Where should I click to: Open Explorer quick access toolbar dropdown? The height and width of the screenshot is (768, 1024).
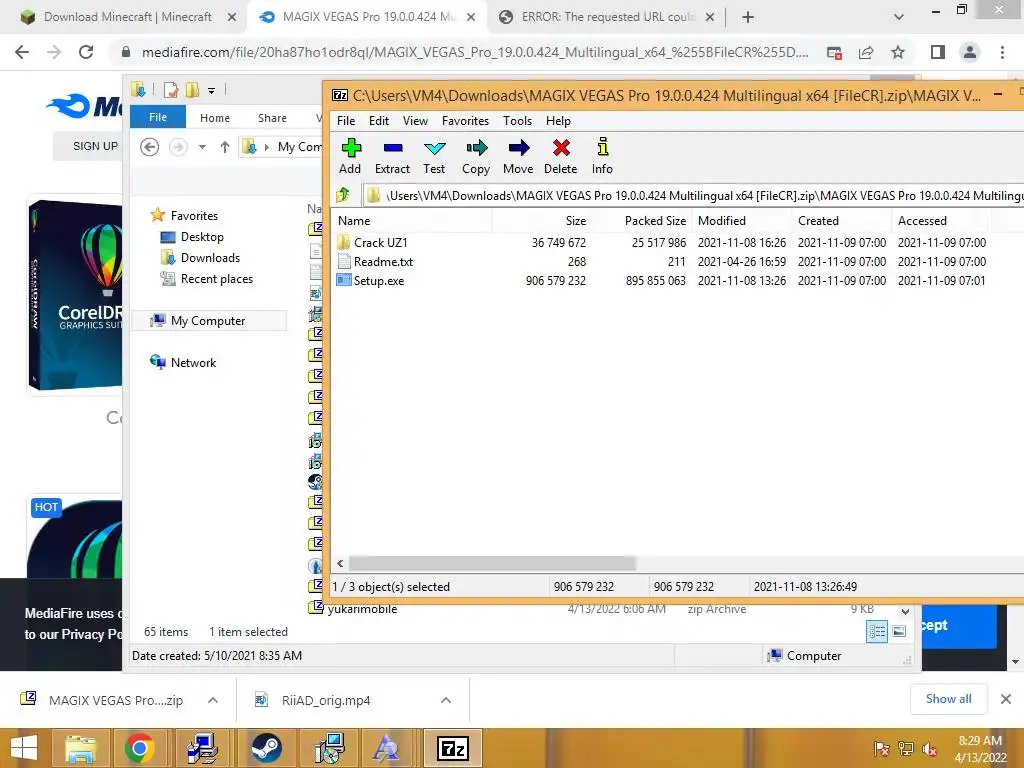[212, 91]
